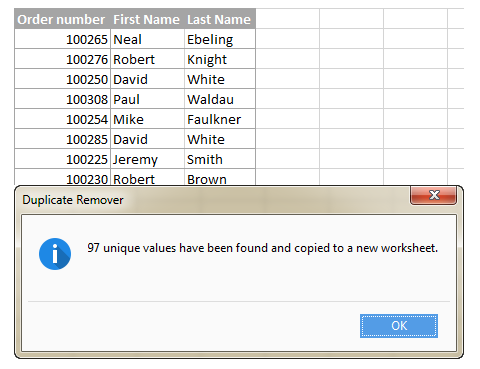Select the cell containing order 100250
The width and height of the screenshot is (480, 369).
62,79
